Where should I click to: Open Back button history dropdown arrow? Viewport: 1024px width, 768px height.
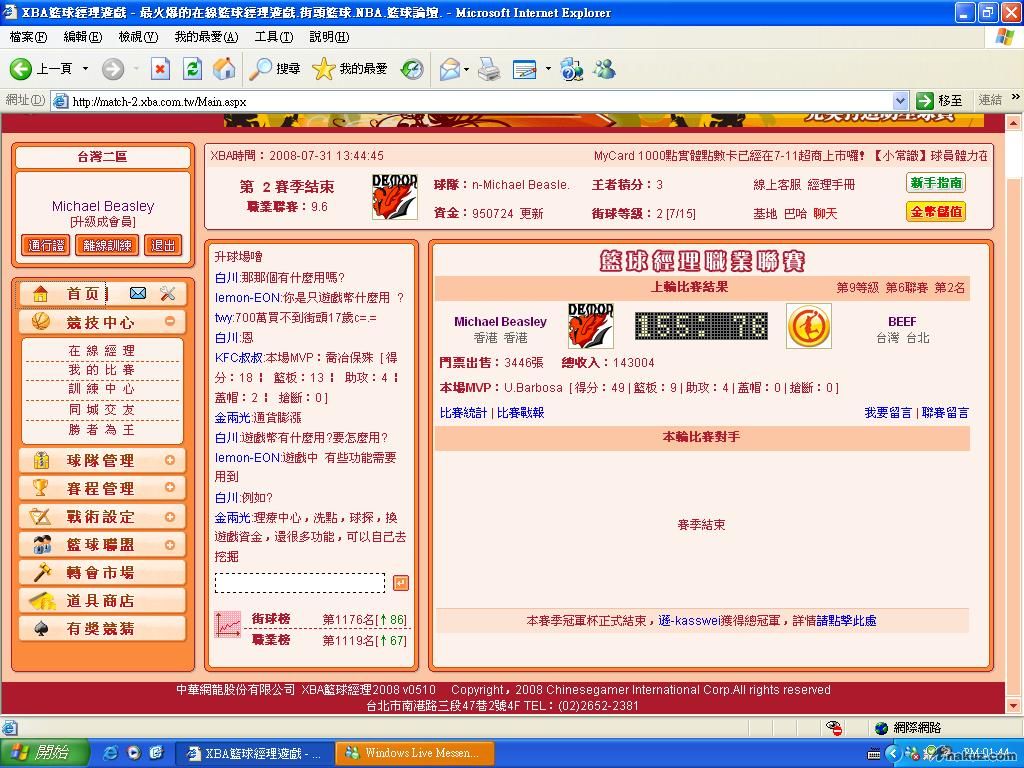(85, 69)
